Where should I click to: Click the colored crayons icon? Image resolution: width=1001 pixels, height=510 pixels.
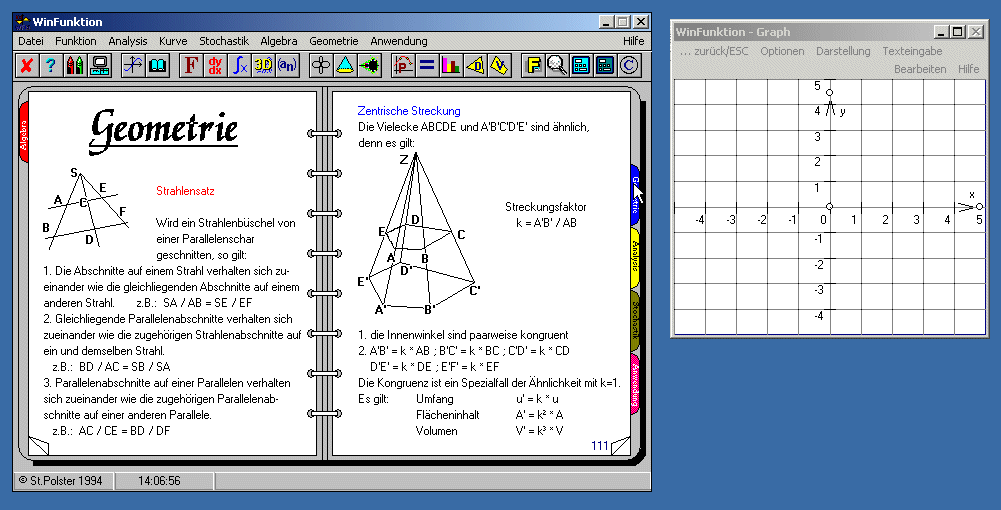pos(74,65)
